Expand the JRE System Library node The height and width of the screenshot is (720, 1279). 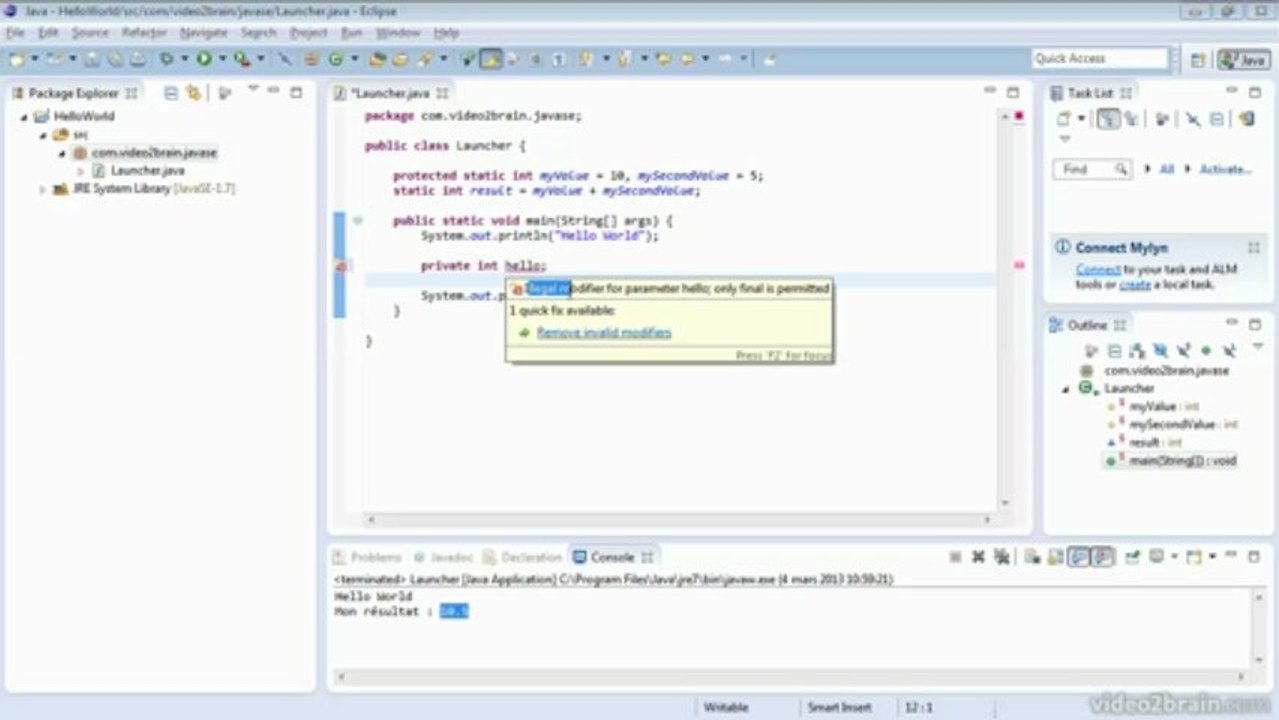click(42, 190)
